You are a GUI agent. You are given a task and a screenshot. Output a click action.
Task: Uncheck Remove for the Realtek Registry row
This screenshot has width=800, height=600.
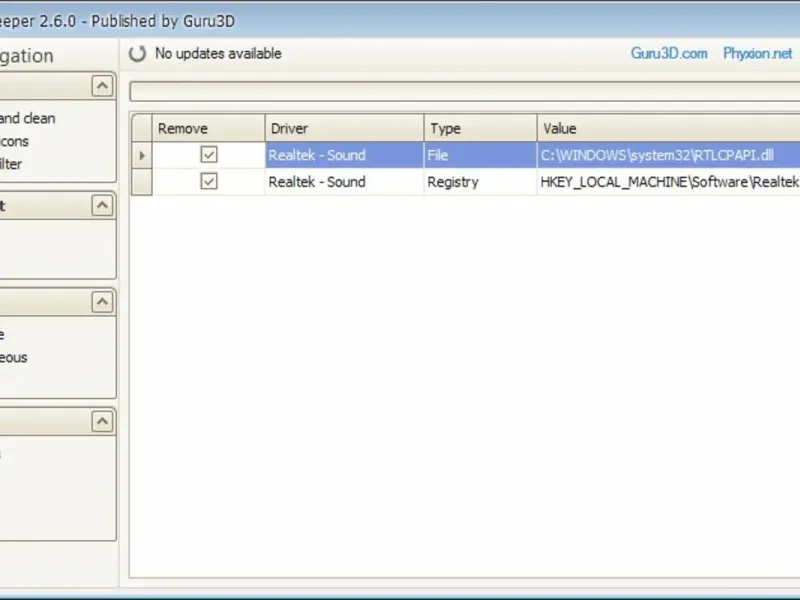209,181
